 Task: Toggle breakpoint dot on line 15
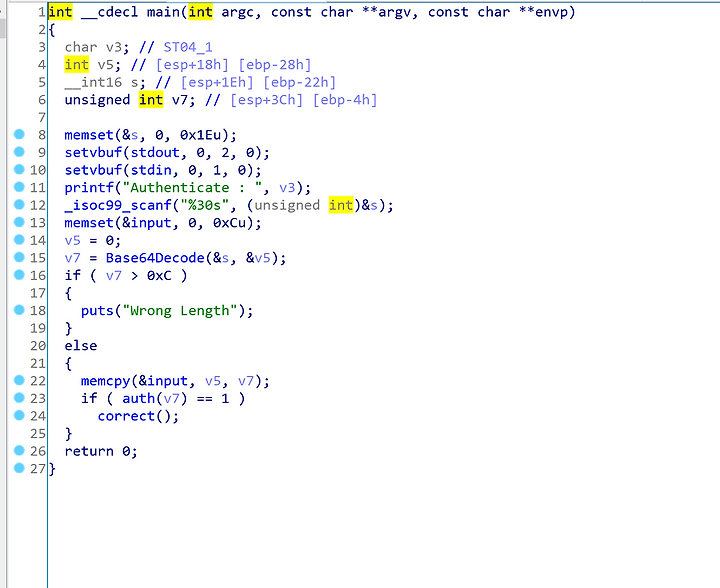[19, 257]
